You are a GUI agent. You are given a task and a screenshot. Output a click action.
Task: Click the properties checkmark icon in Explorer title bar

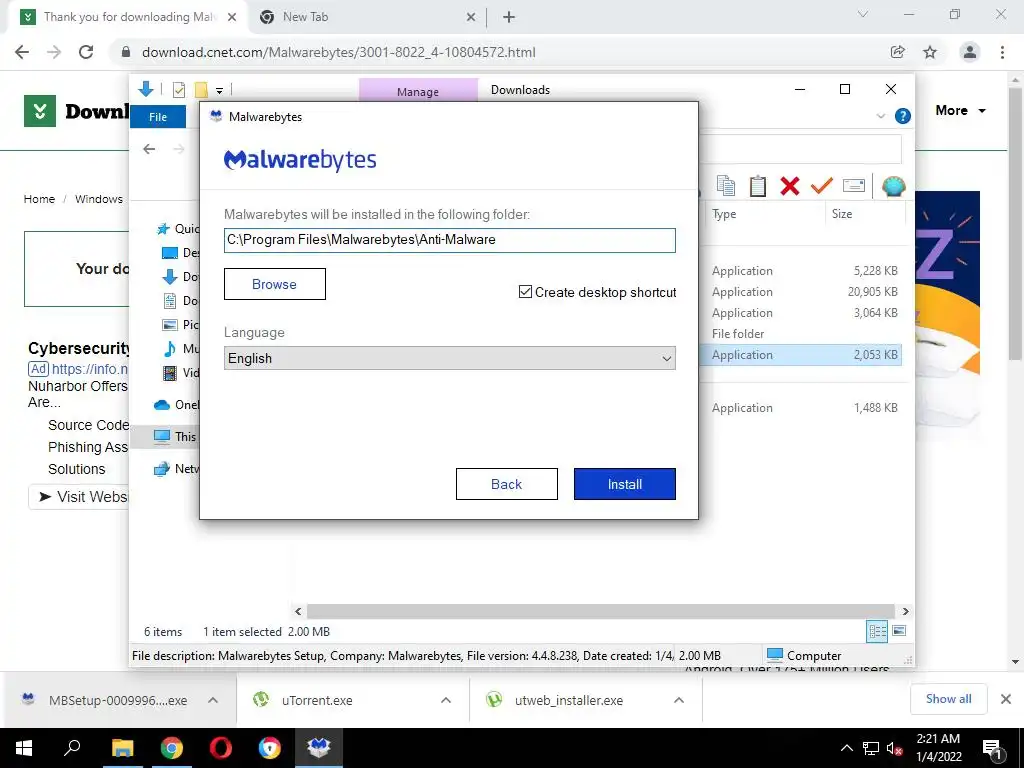(x=178, y=89)
